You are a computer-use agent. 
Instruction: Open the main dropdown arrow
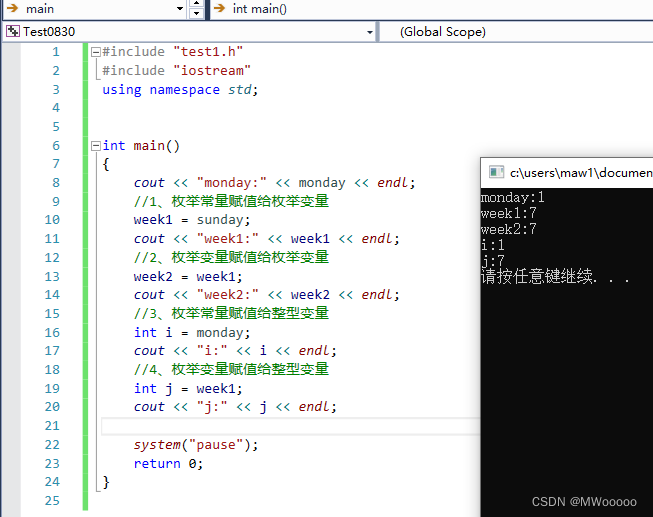(194, 9)
